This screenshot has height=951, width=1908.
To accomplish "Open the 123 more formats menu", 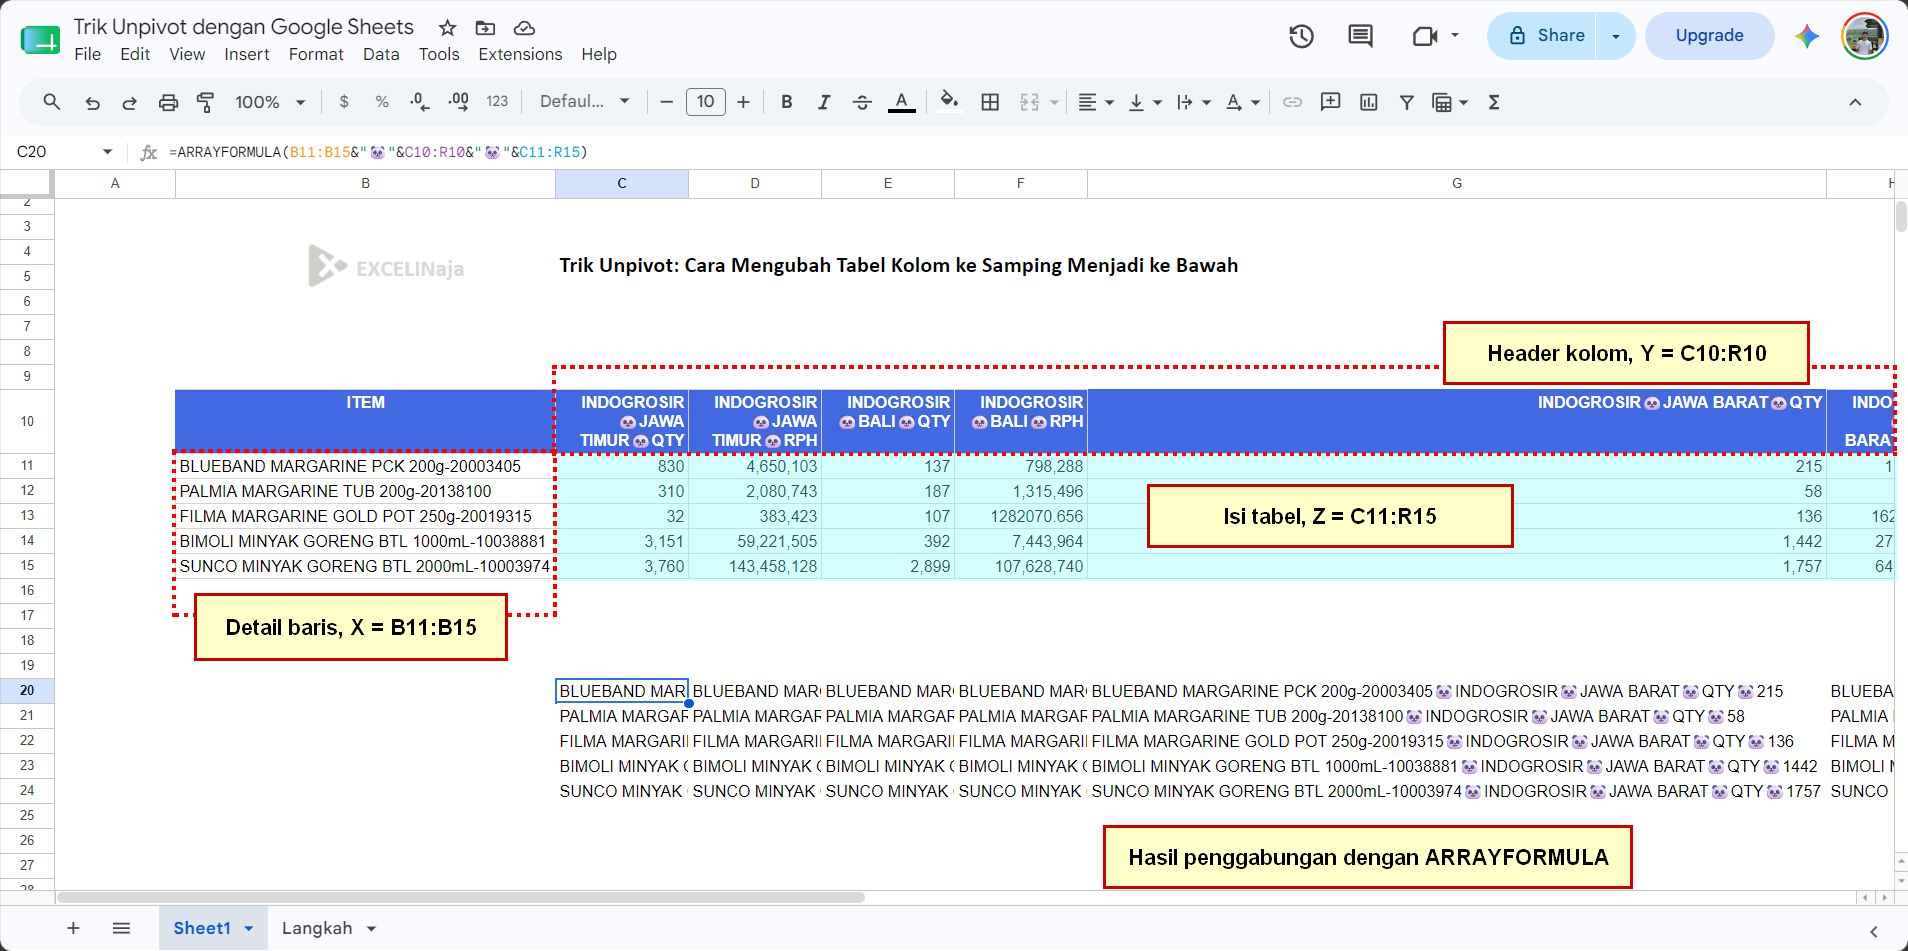I will (x=497, y=102).
